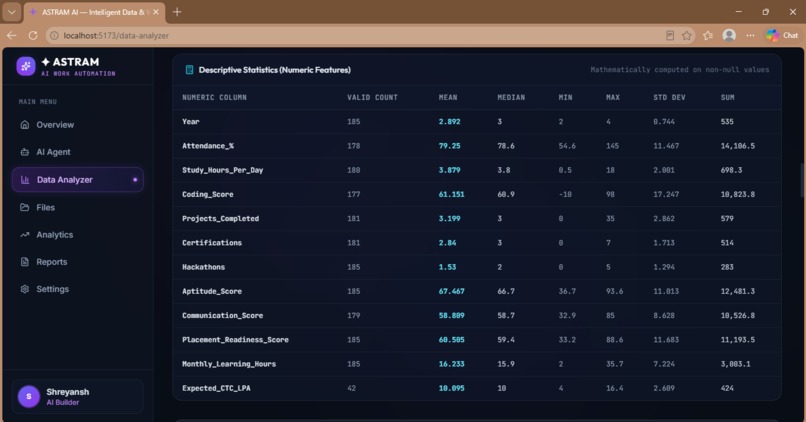Open the favorites list icon
Screen dimensions: 806x422
[x=708, y=35]
